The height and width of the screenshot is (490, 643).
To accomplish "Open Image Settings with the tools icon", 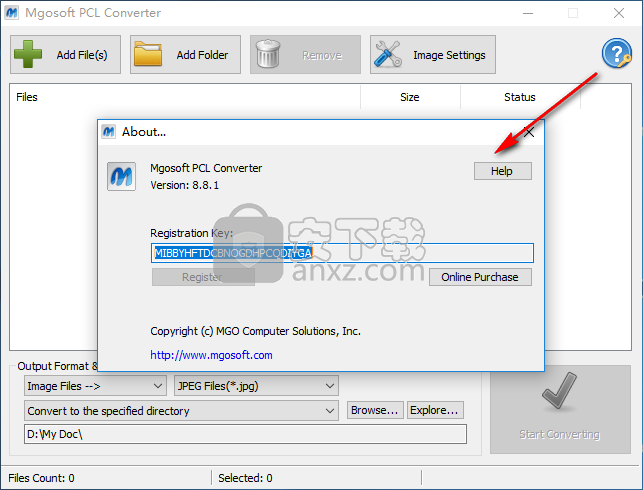I will tap(433, 55).
